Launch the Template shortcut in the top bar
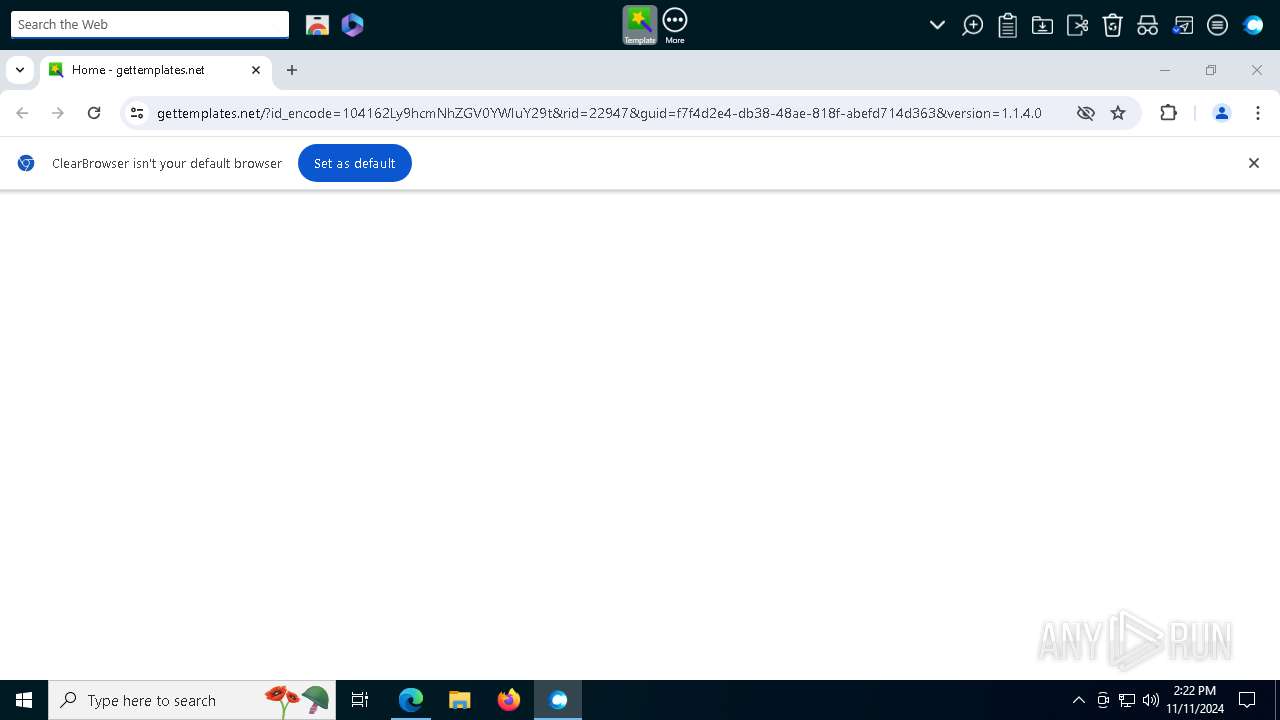 click(x=640, y=25)
